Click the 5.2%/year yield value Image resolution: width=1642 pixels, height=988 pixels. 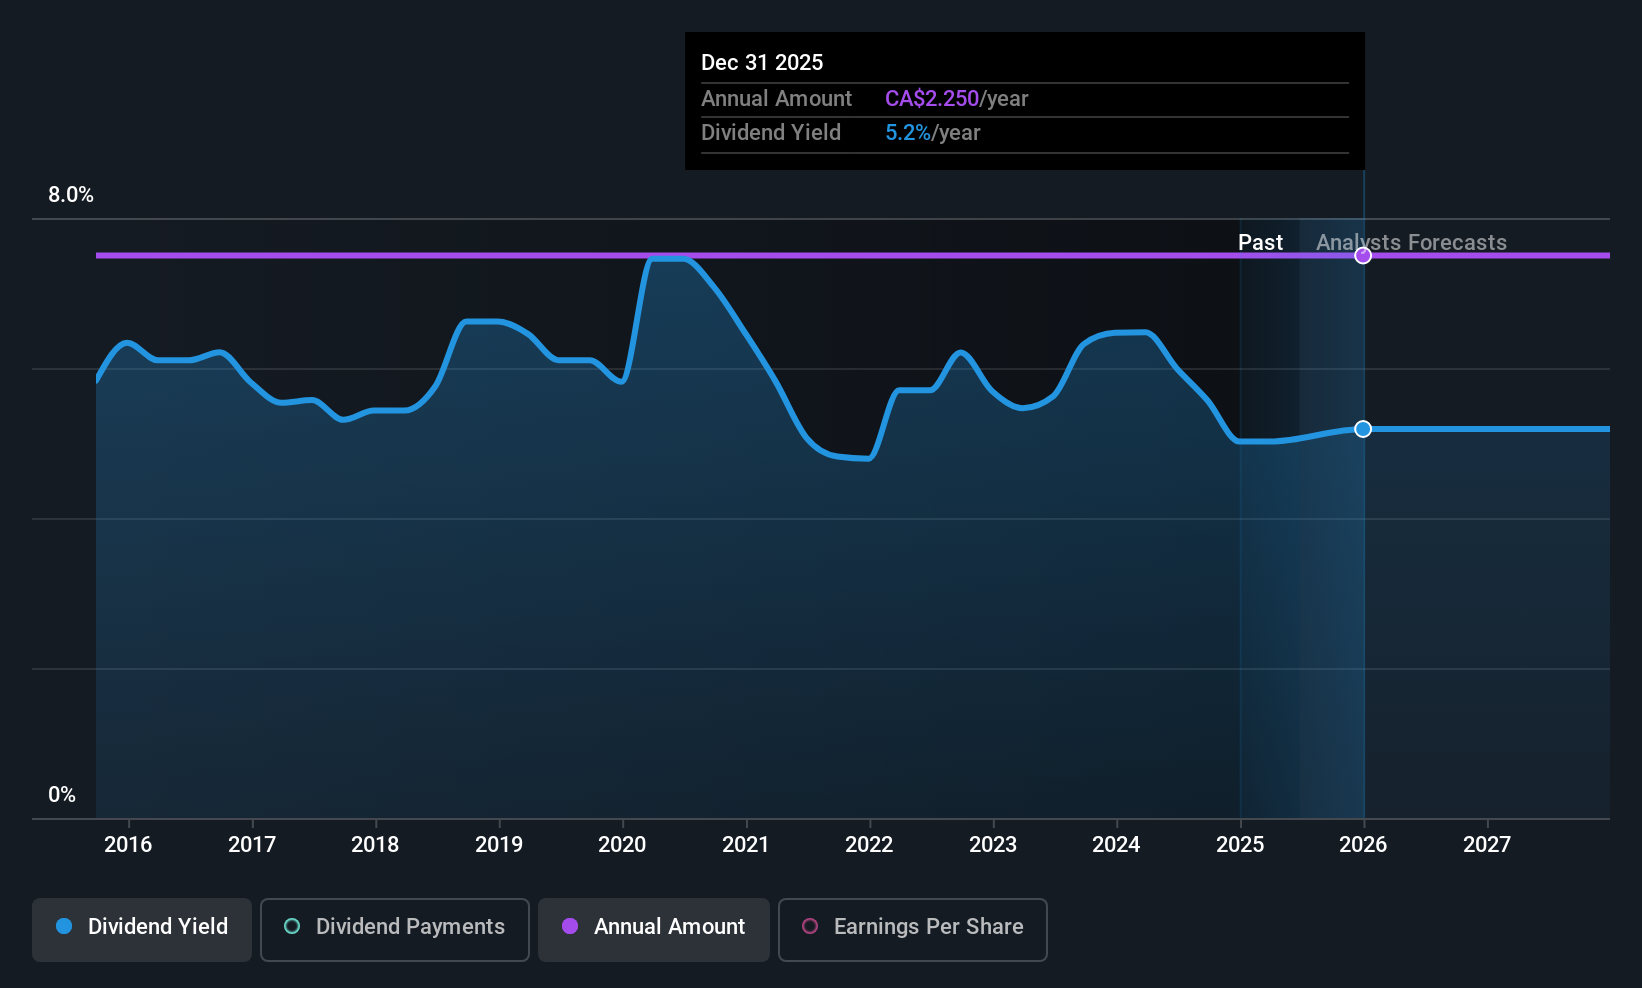pyautogui.click(x=932, y=133)
